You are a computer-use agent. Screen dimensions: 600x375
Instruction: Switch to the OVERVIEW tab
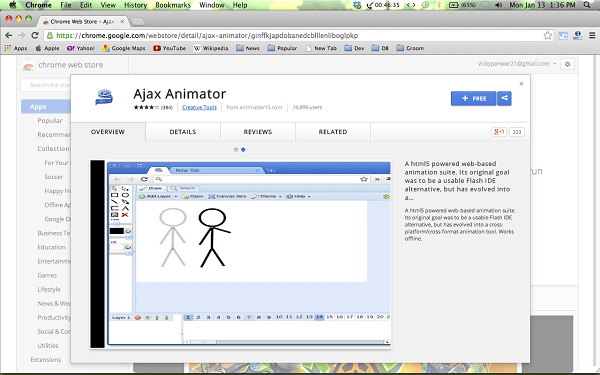108,132
